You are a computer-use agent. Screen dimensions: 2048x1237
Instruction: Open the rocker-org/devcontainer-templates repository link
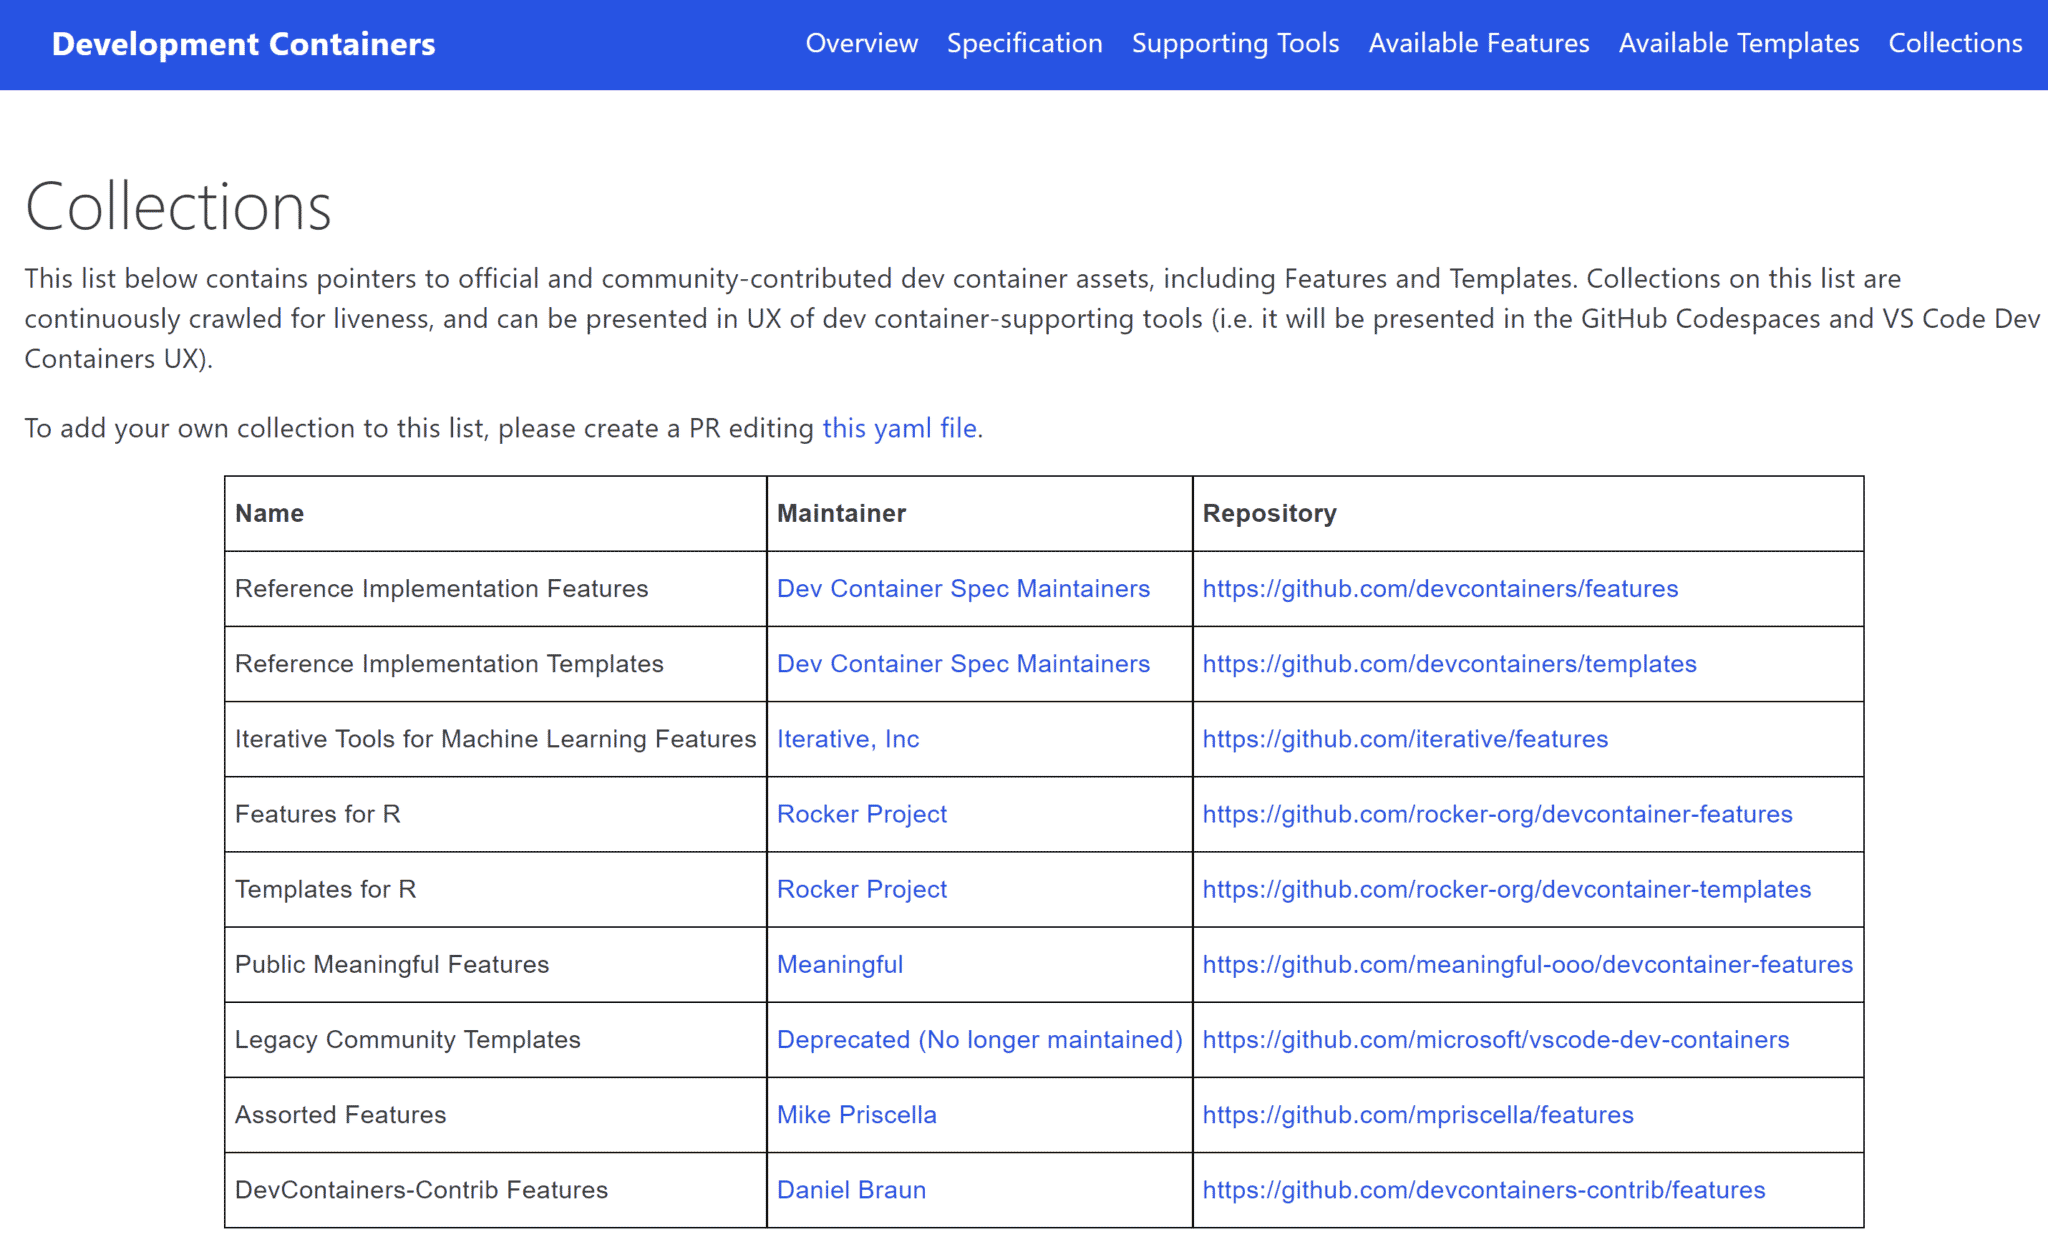1506,889
